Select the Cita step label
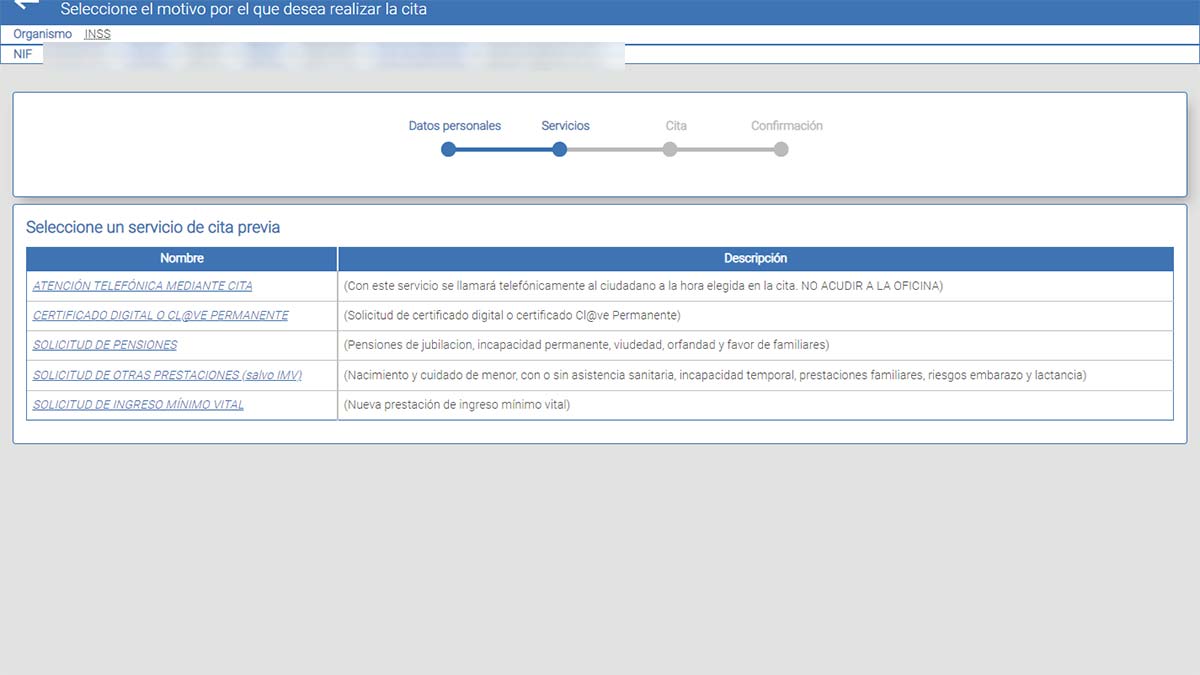 pyautogui.click(x=676, y=126)
